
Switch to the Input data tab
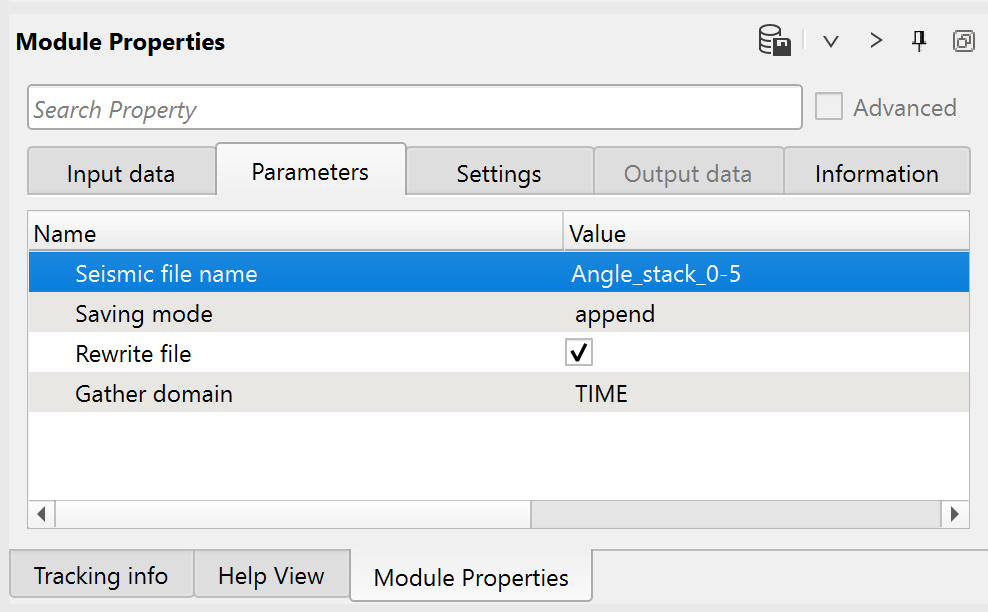pos(121,173)
